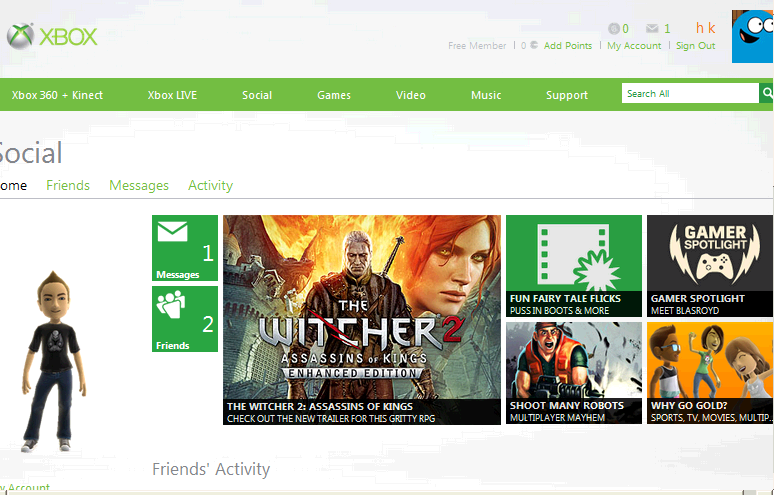774x495 pixels.
Task: Click the search magnifier button
Action: click(767, 93)
